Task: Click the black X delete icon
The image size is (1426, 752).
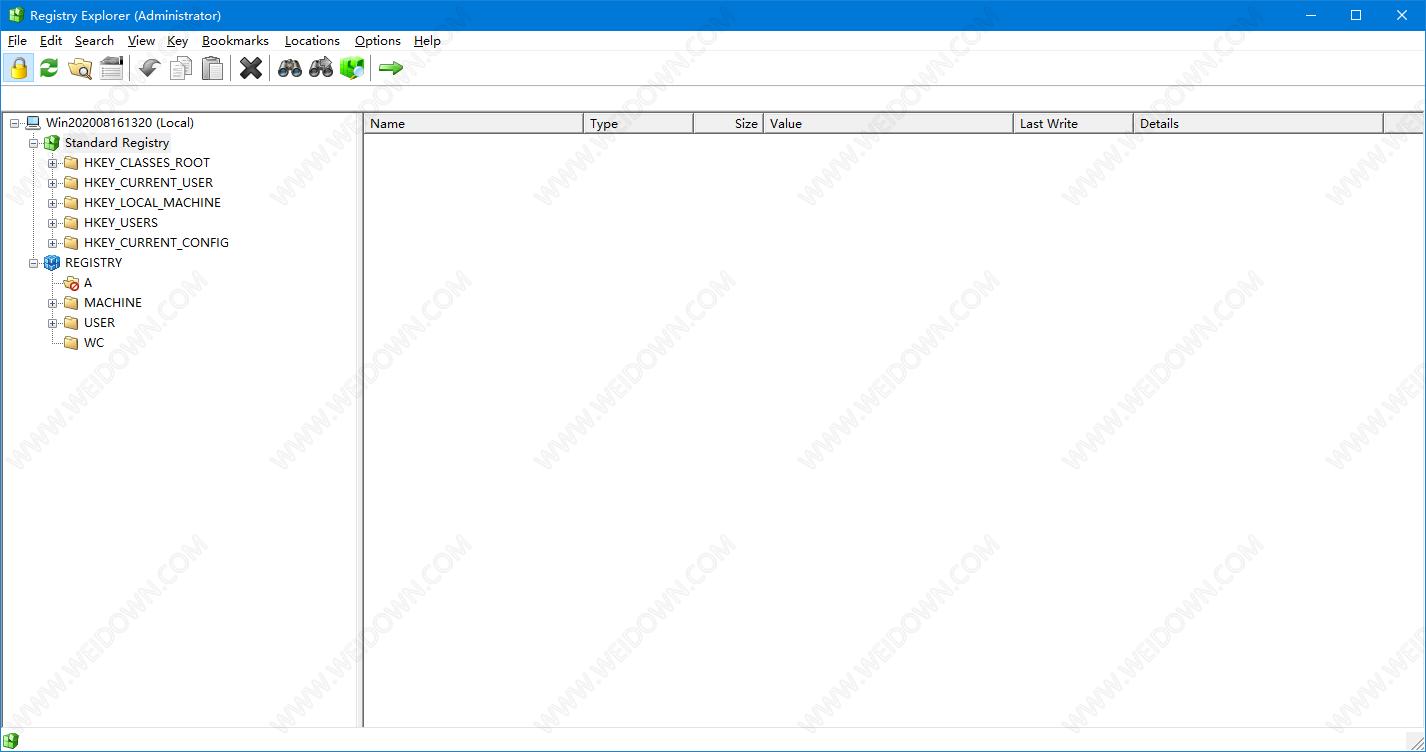Action: pos(251,68)
